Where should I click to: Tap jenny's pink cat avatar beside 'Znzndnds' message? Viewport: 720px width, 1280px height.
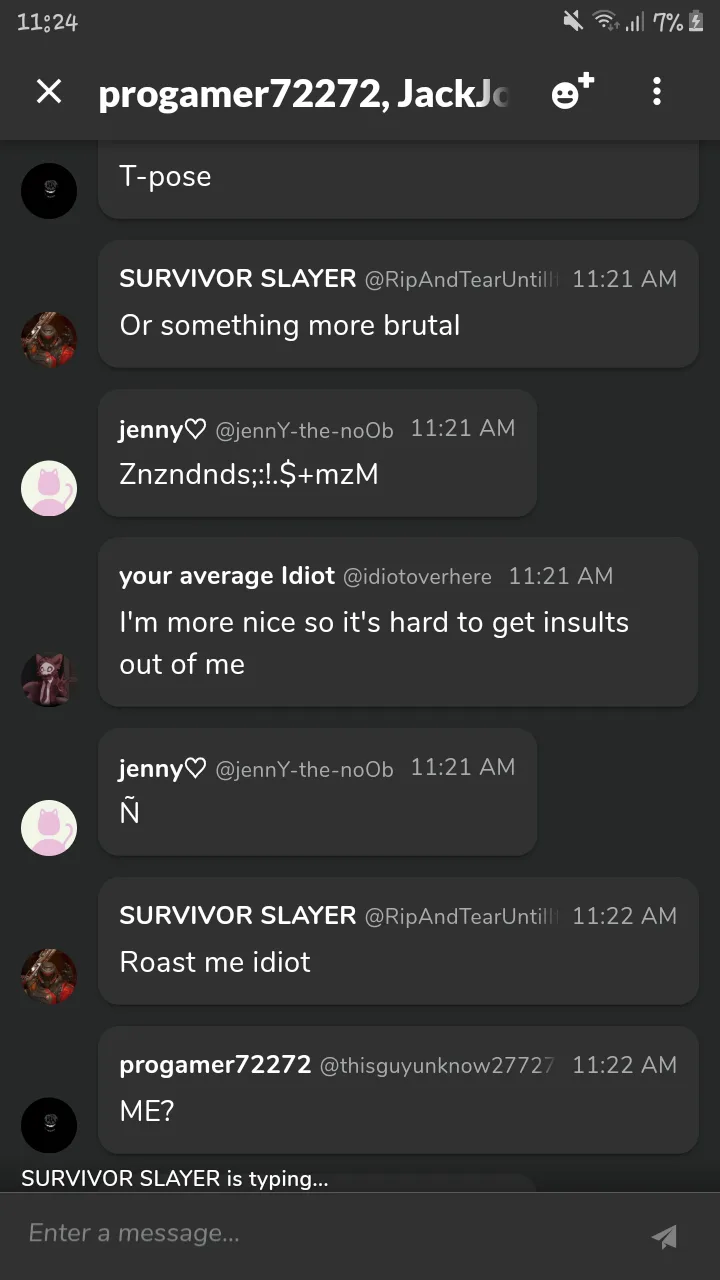(x=49, y=488)
